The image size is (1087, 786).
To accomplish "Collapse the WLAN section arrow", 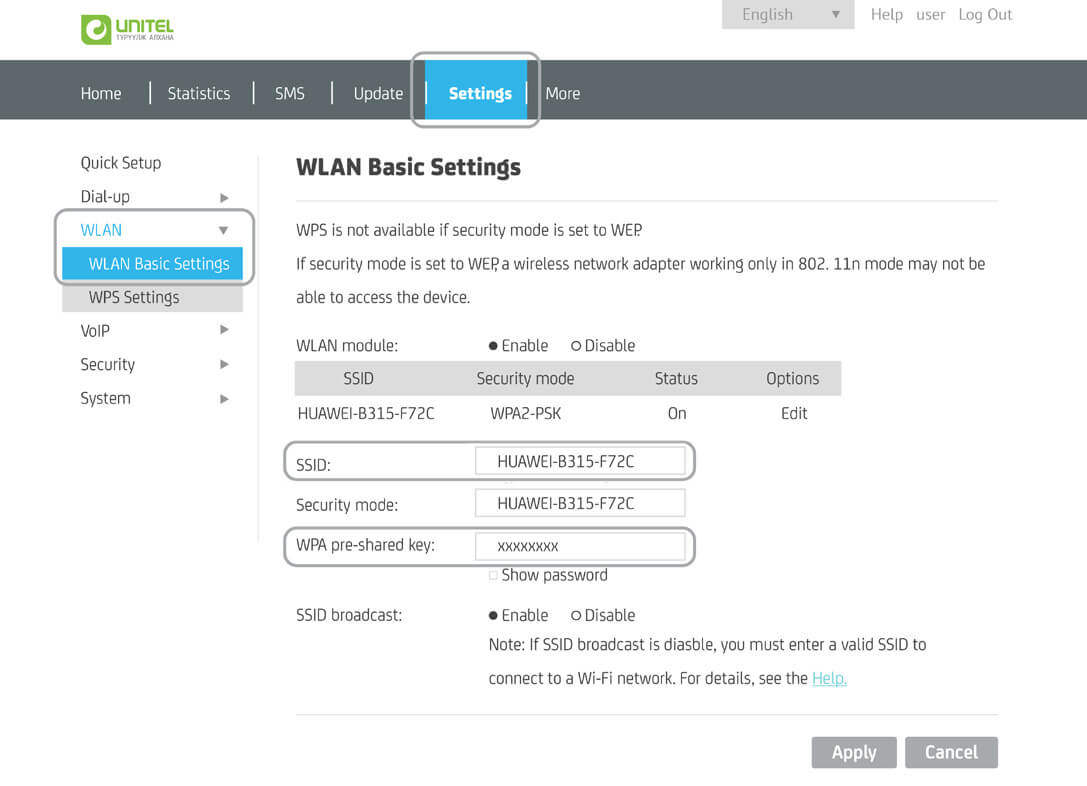I will (224, 231).
